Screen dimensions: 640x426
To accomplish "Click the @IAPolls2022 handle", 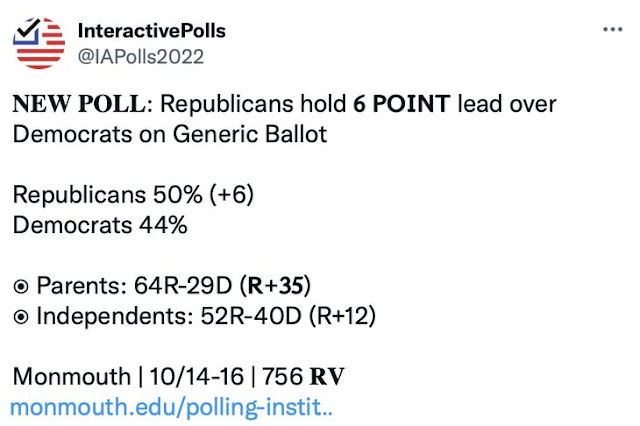I will point(140,56).
